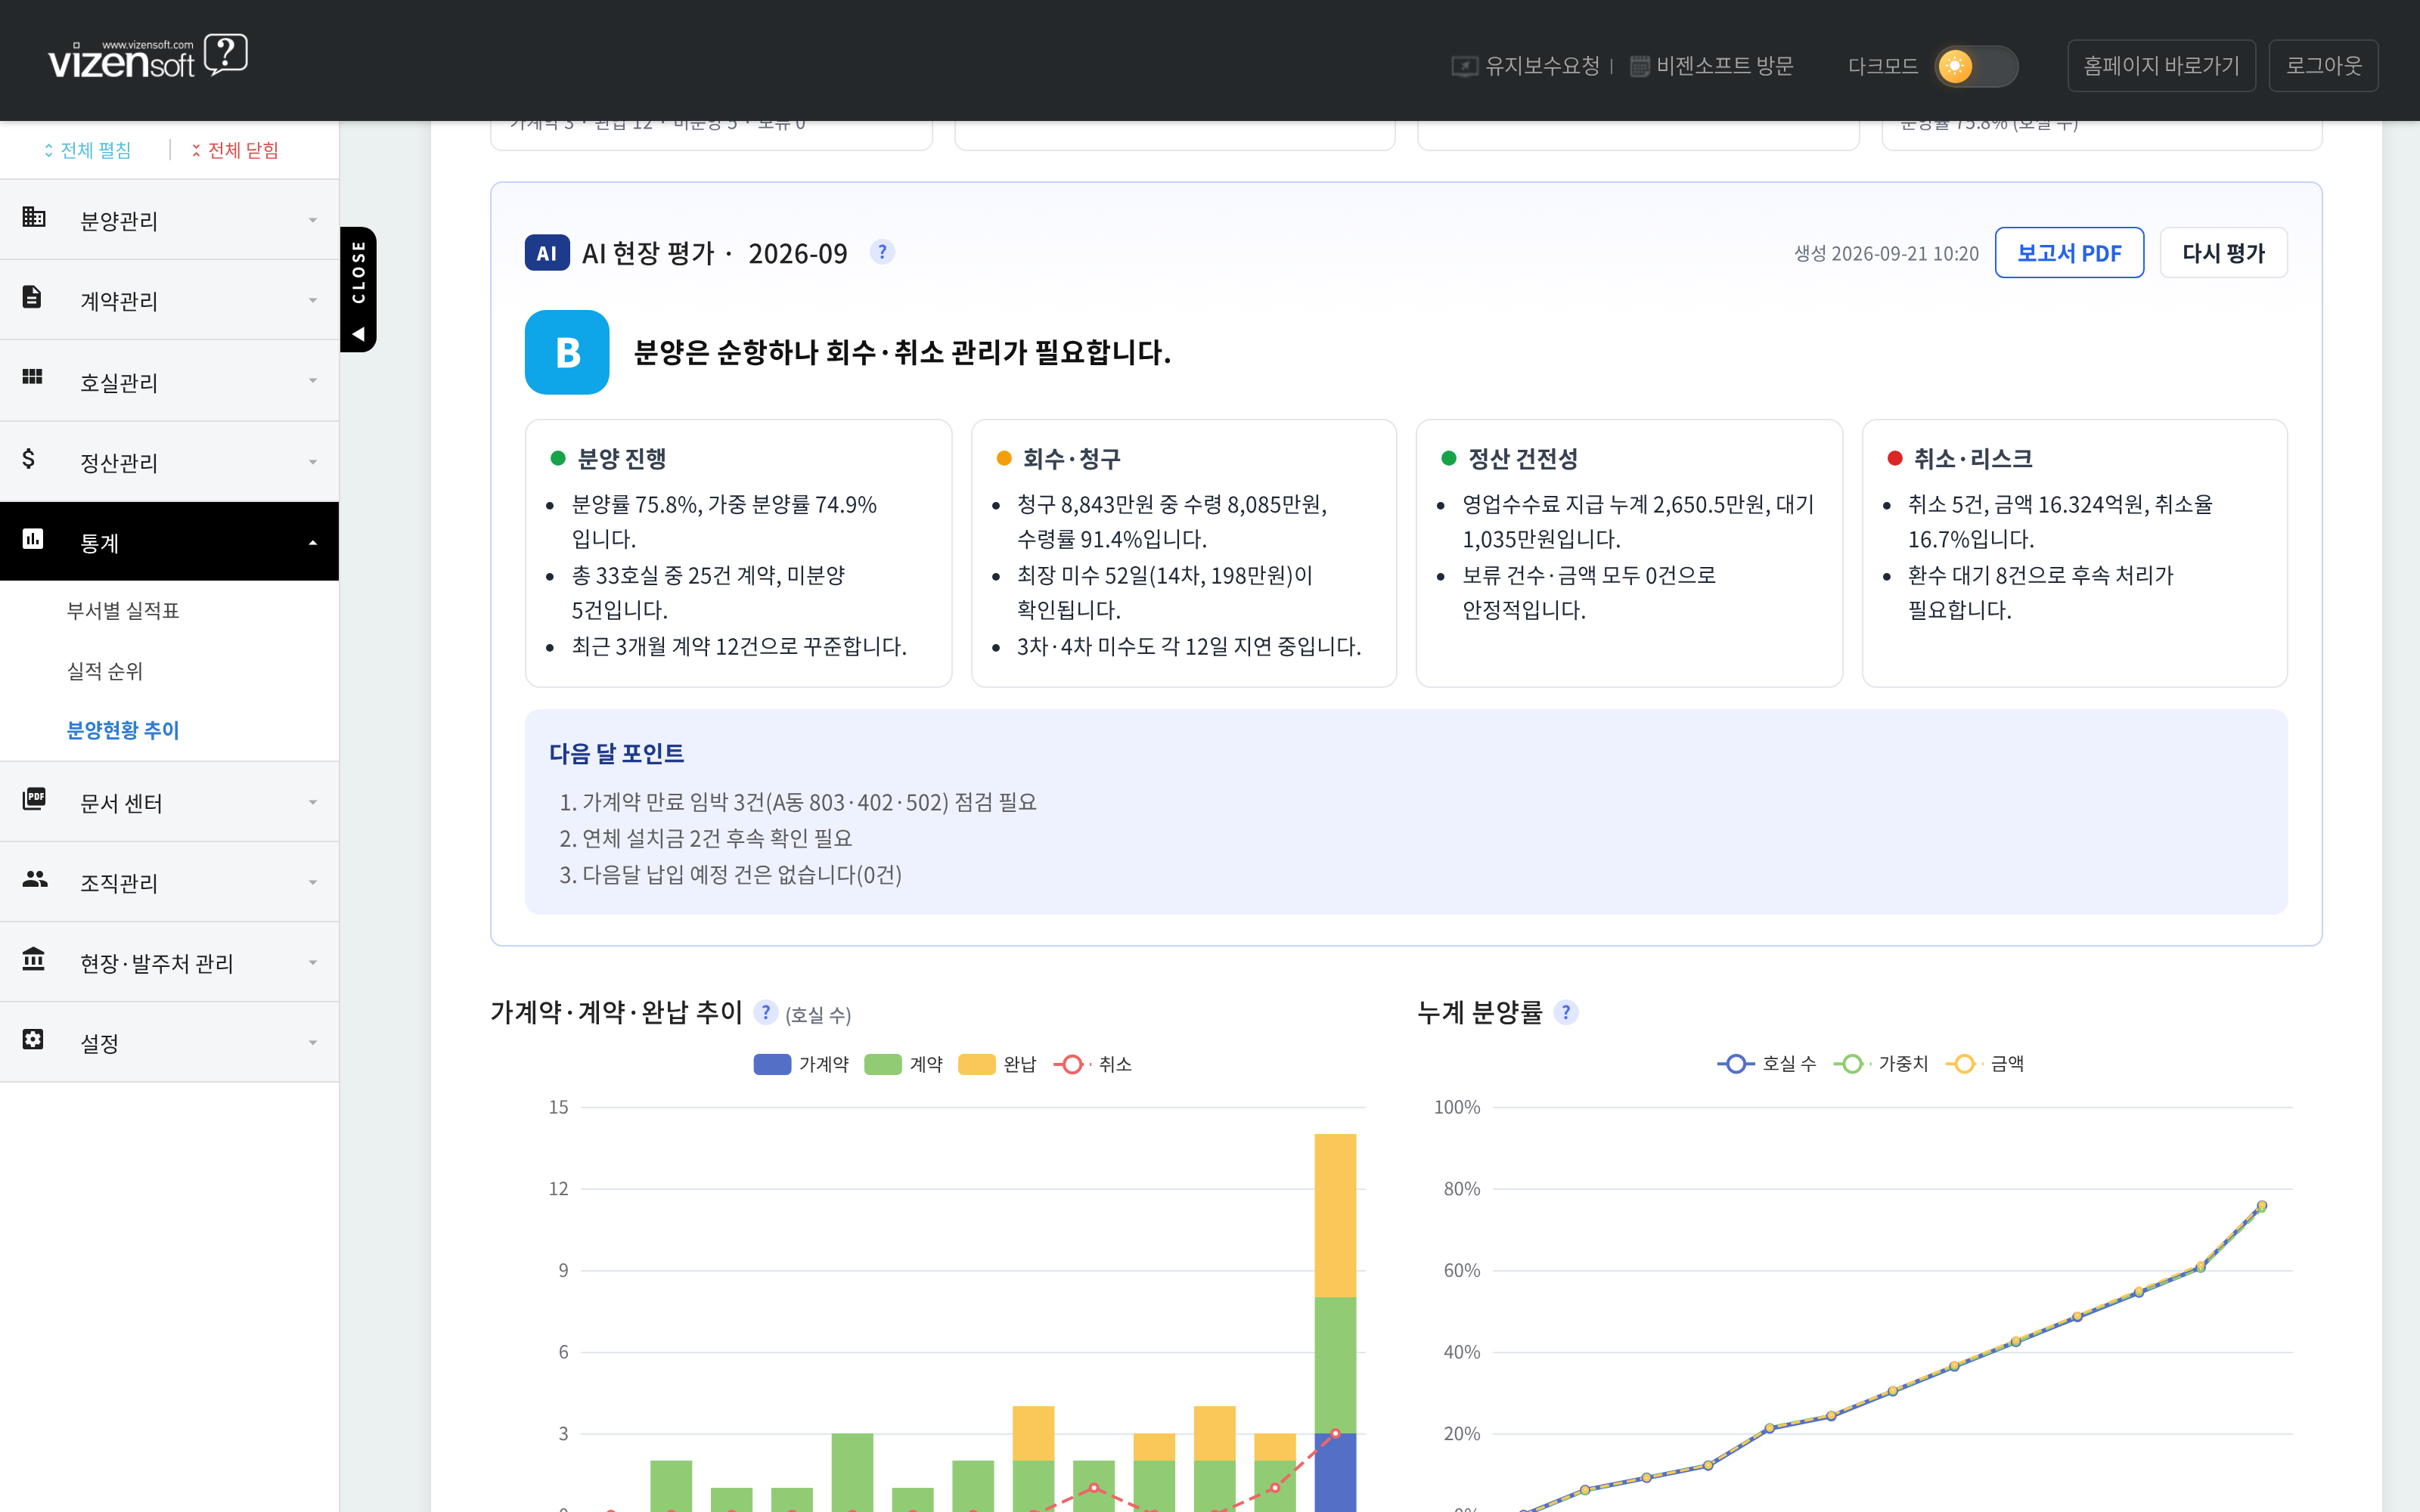
Task: Collapse sidebar with the CLOSE tab
Action: (x=358, y=289)
